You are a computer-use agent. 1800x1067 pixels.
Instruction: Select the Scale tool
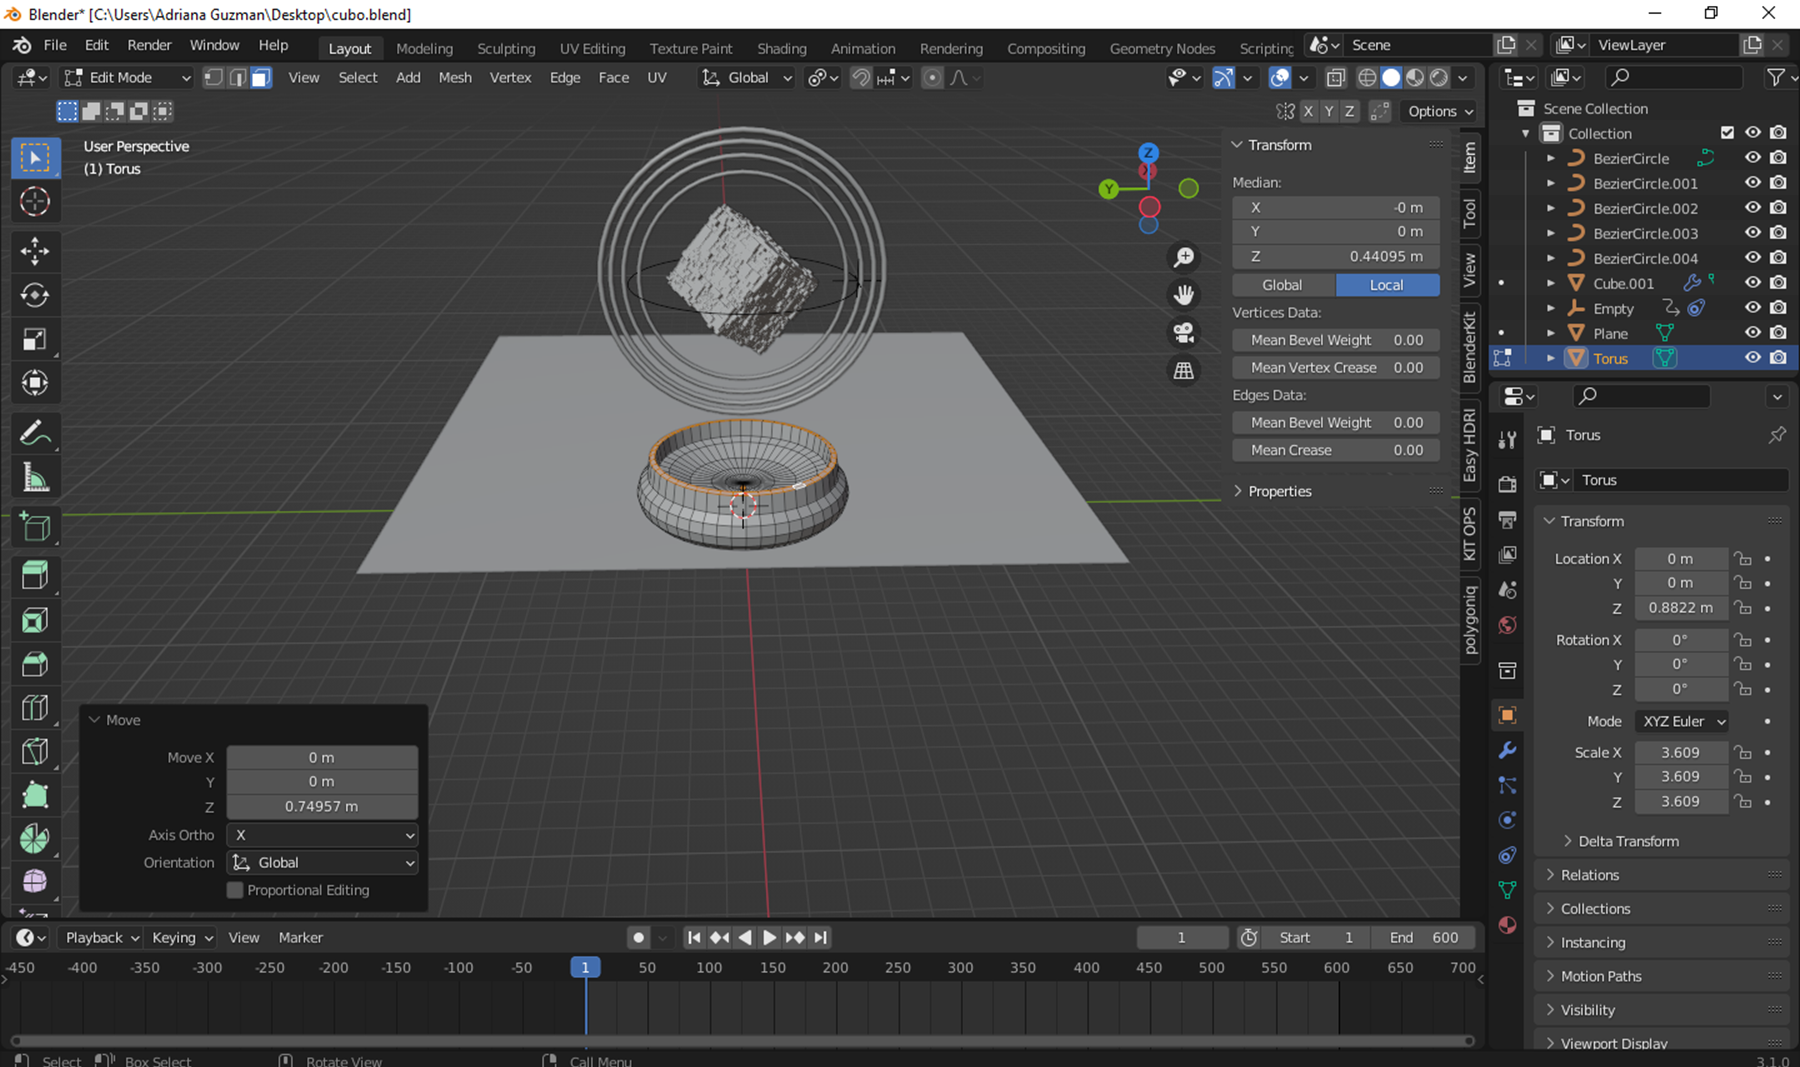point(35,339)
